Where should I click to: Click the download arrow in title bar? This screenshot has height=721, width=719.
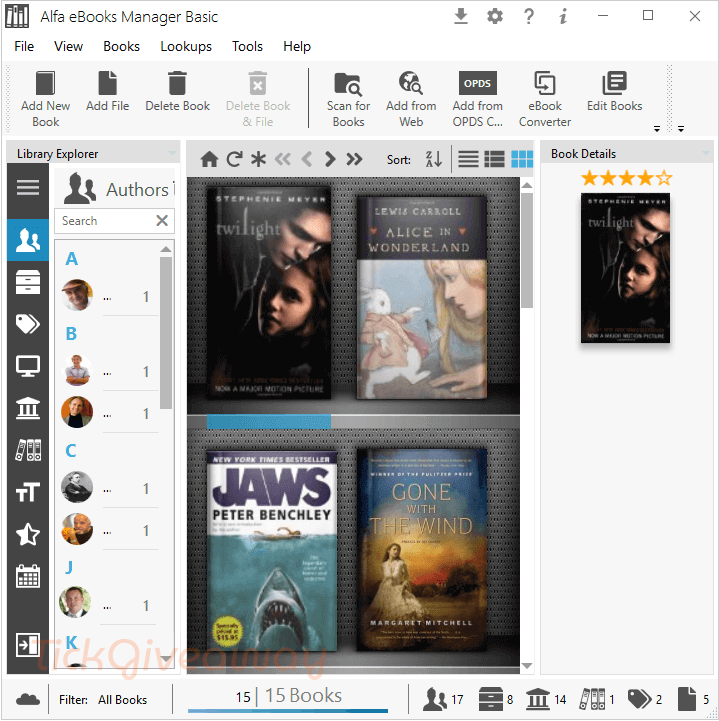coord(461,17)
